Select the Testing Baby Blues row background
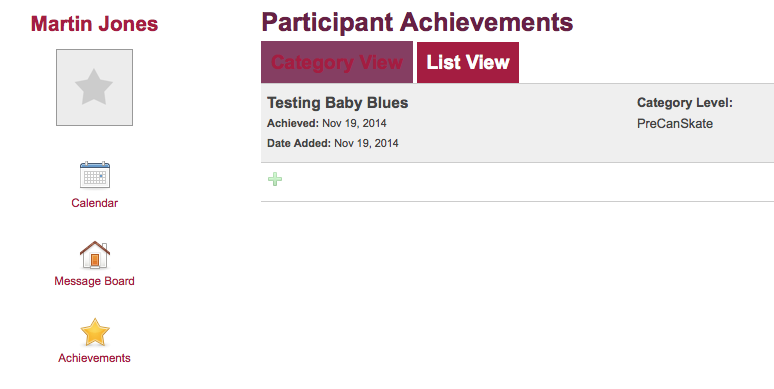Viewport: 774px width, 389px height. click(517, 123)
